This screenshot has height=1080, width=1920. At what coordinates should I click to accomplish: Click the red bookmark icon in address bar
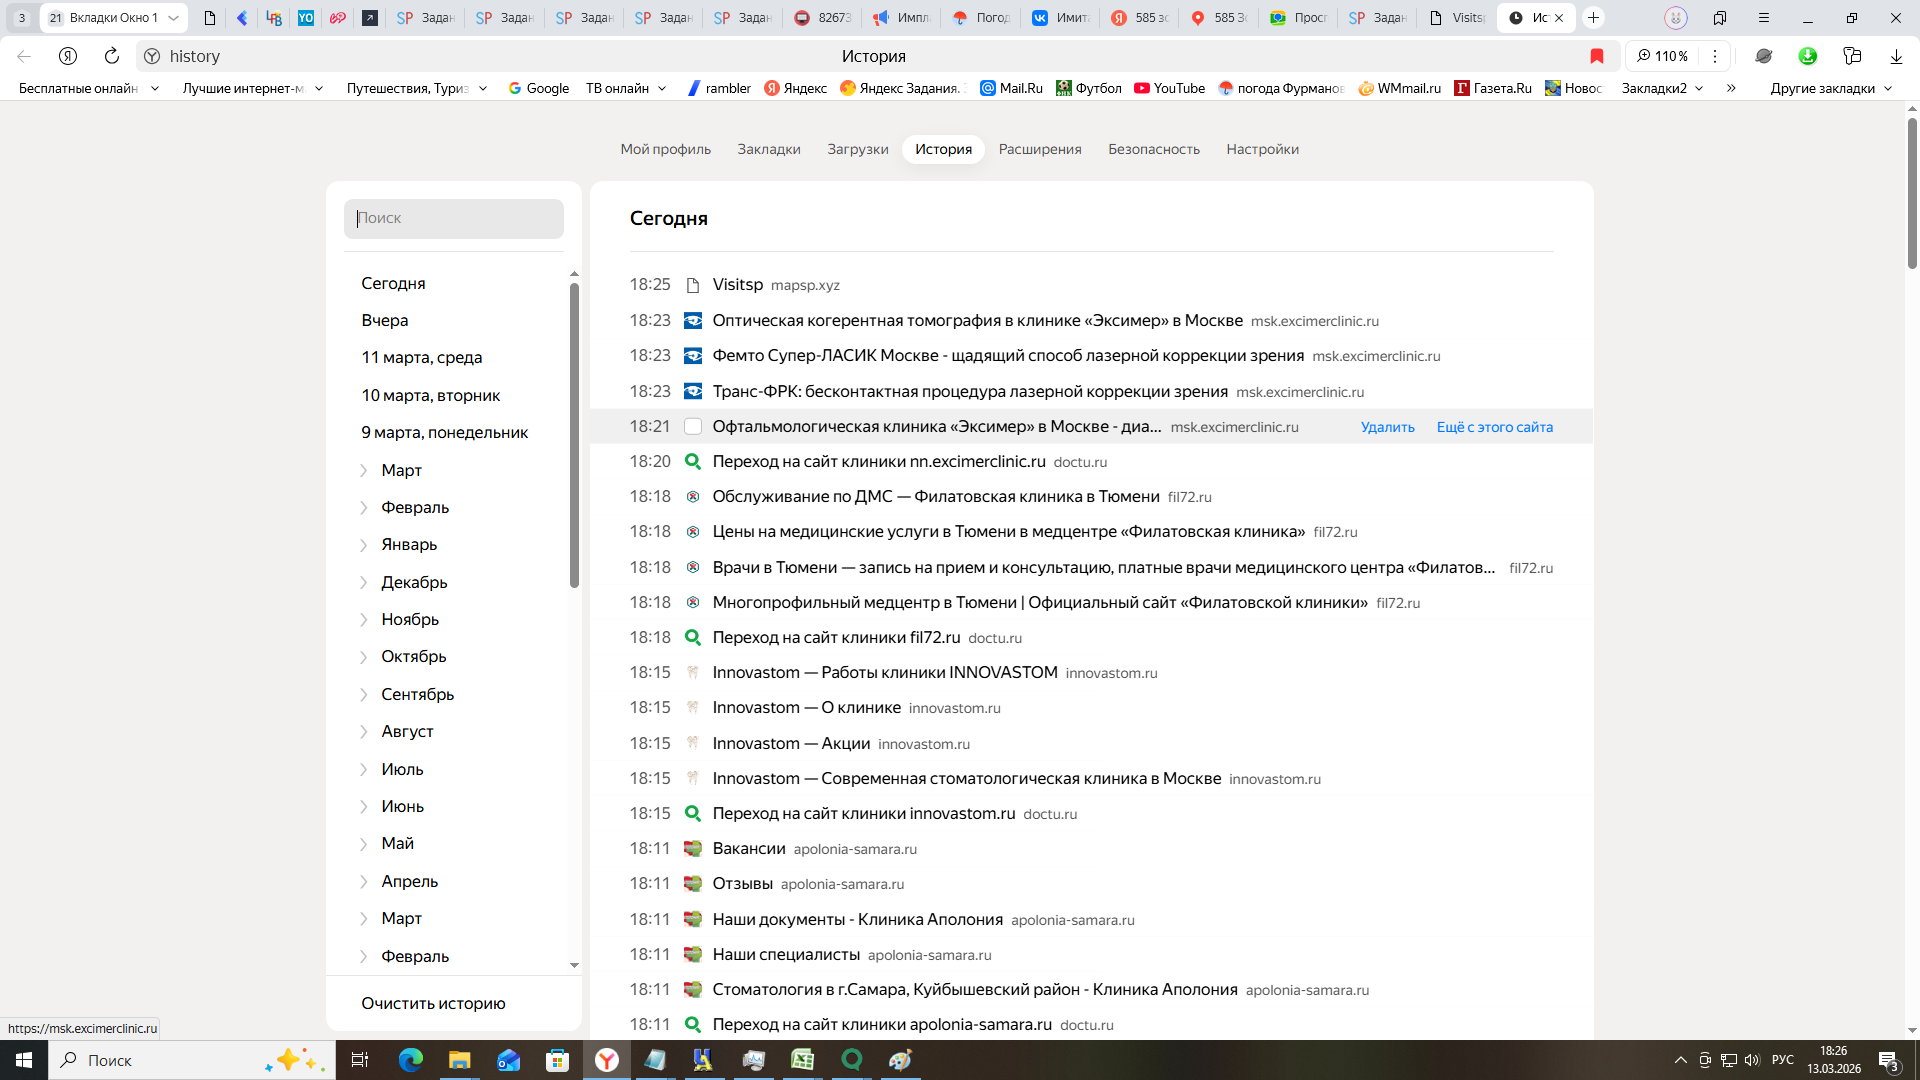point(1597,56)
